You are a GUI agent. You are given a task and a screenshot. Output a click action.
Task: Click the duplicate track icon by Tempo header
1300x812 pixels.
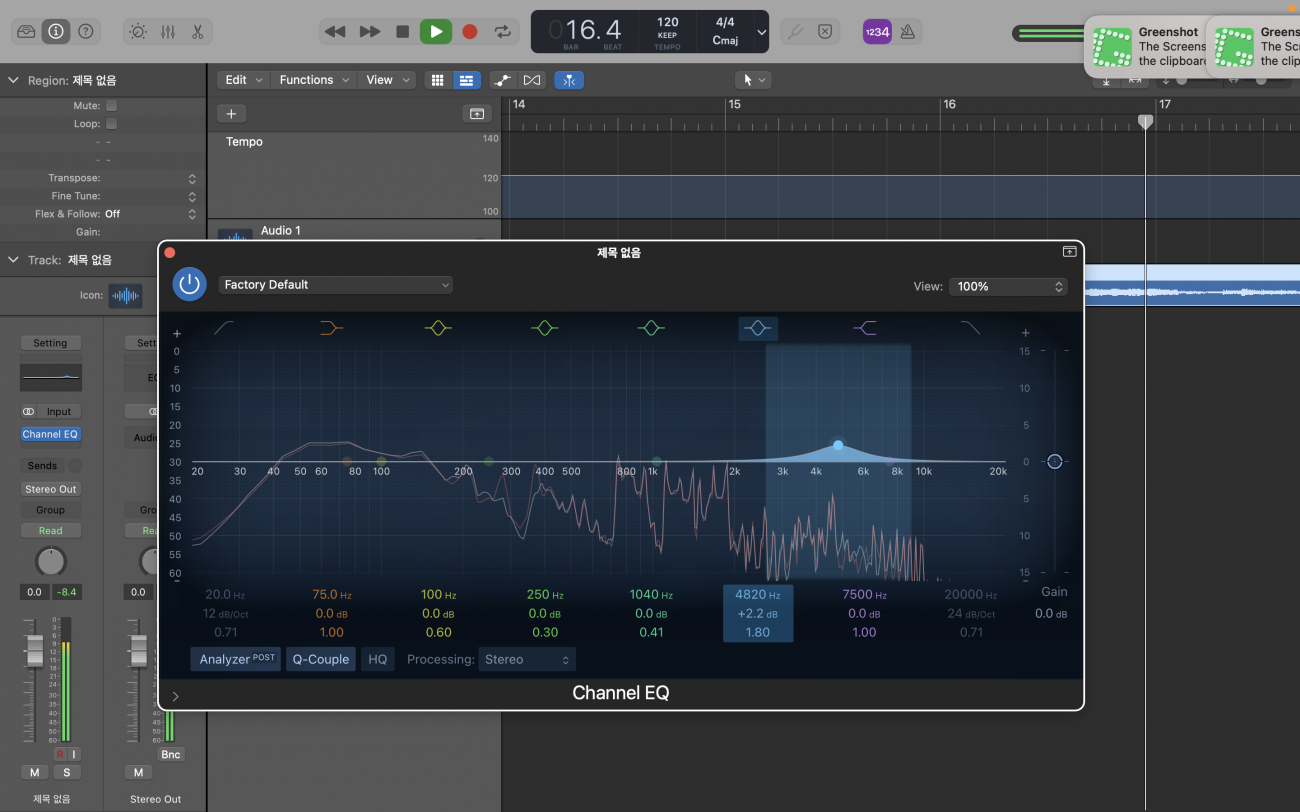coord(477,114)
